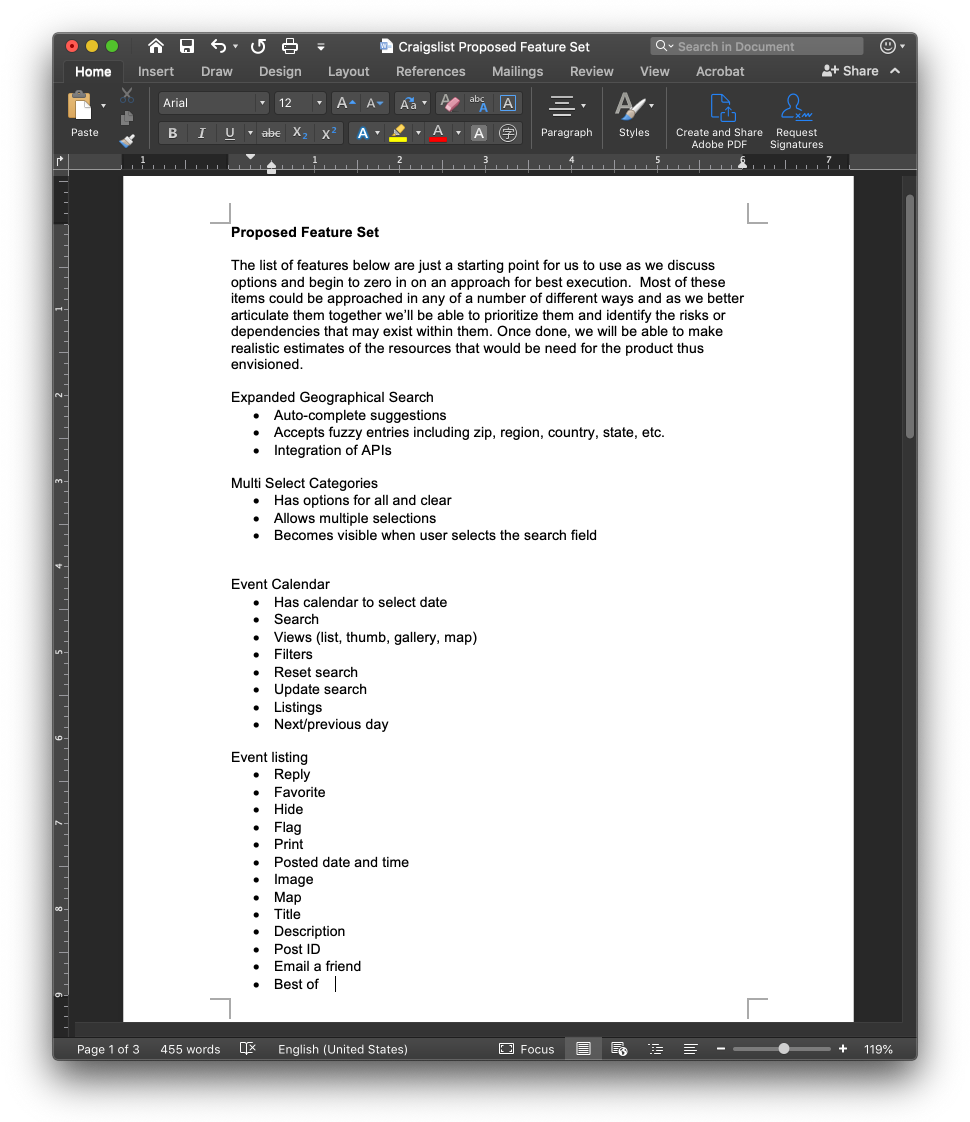Click the tab selector ruler corner

[60, 161]
